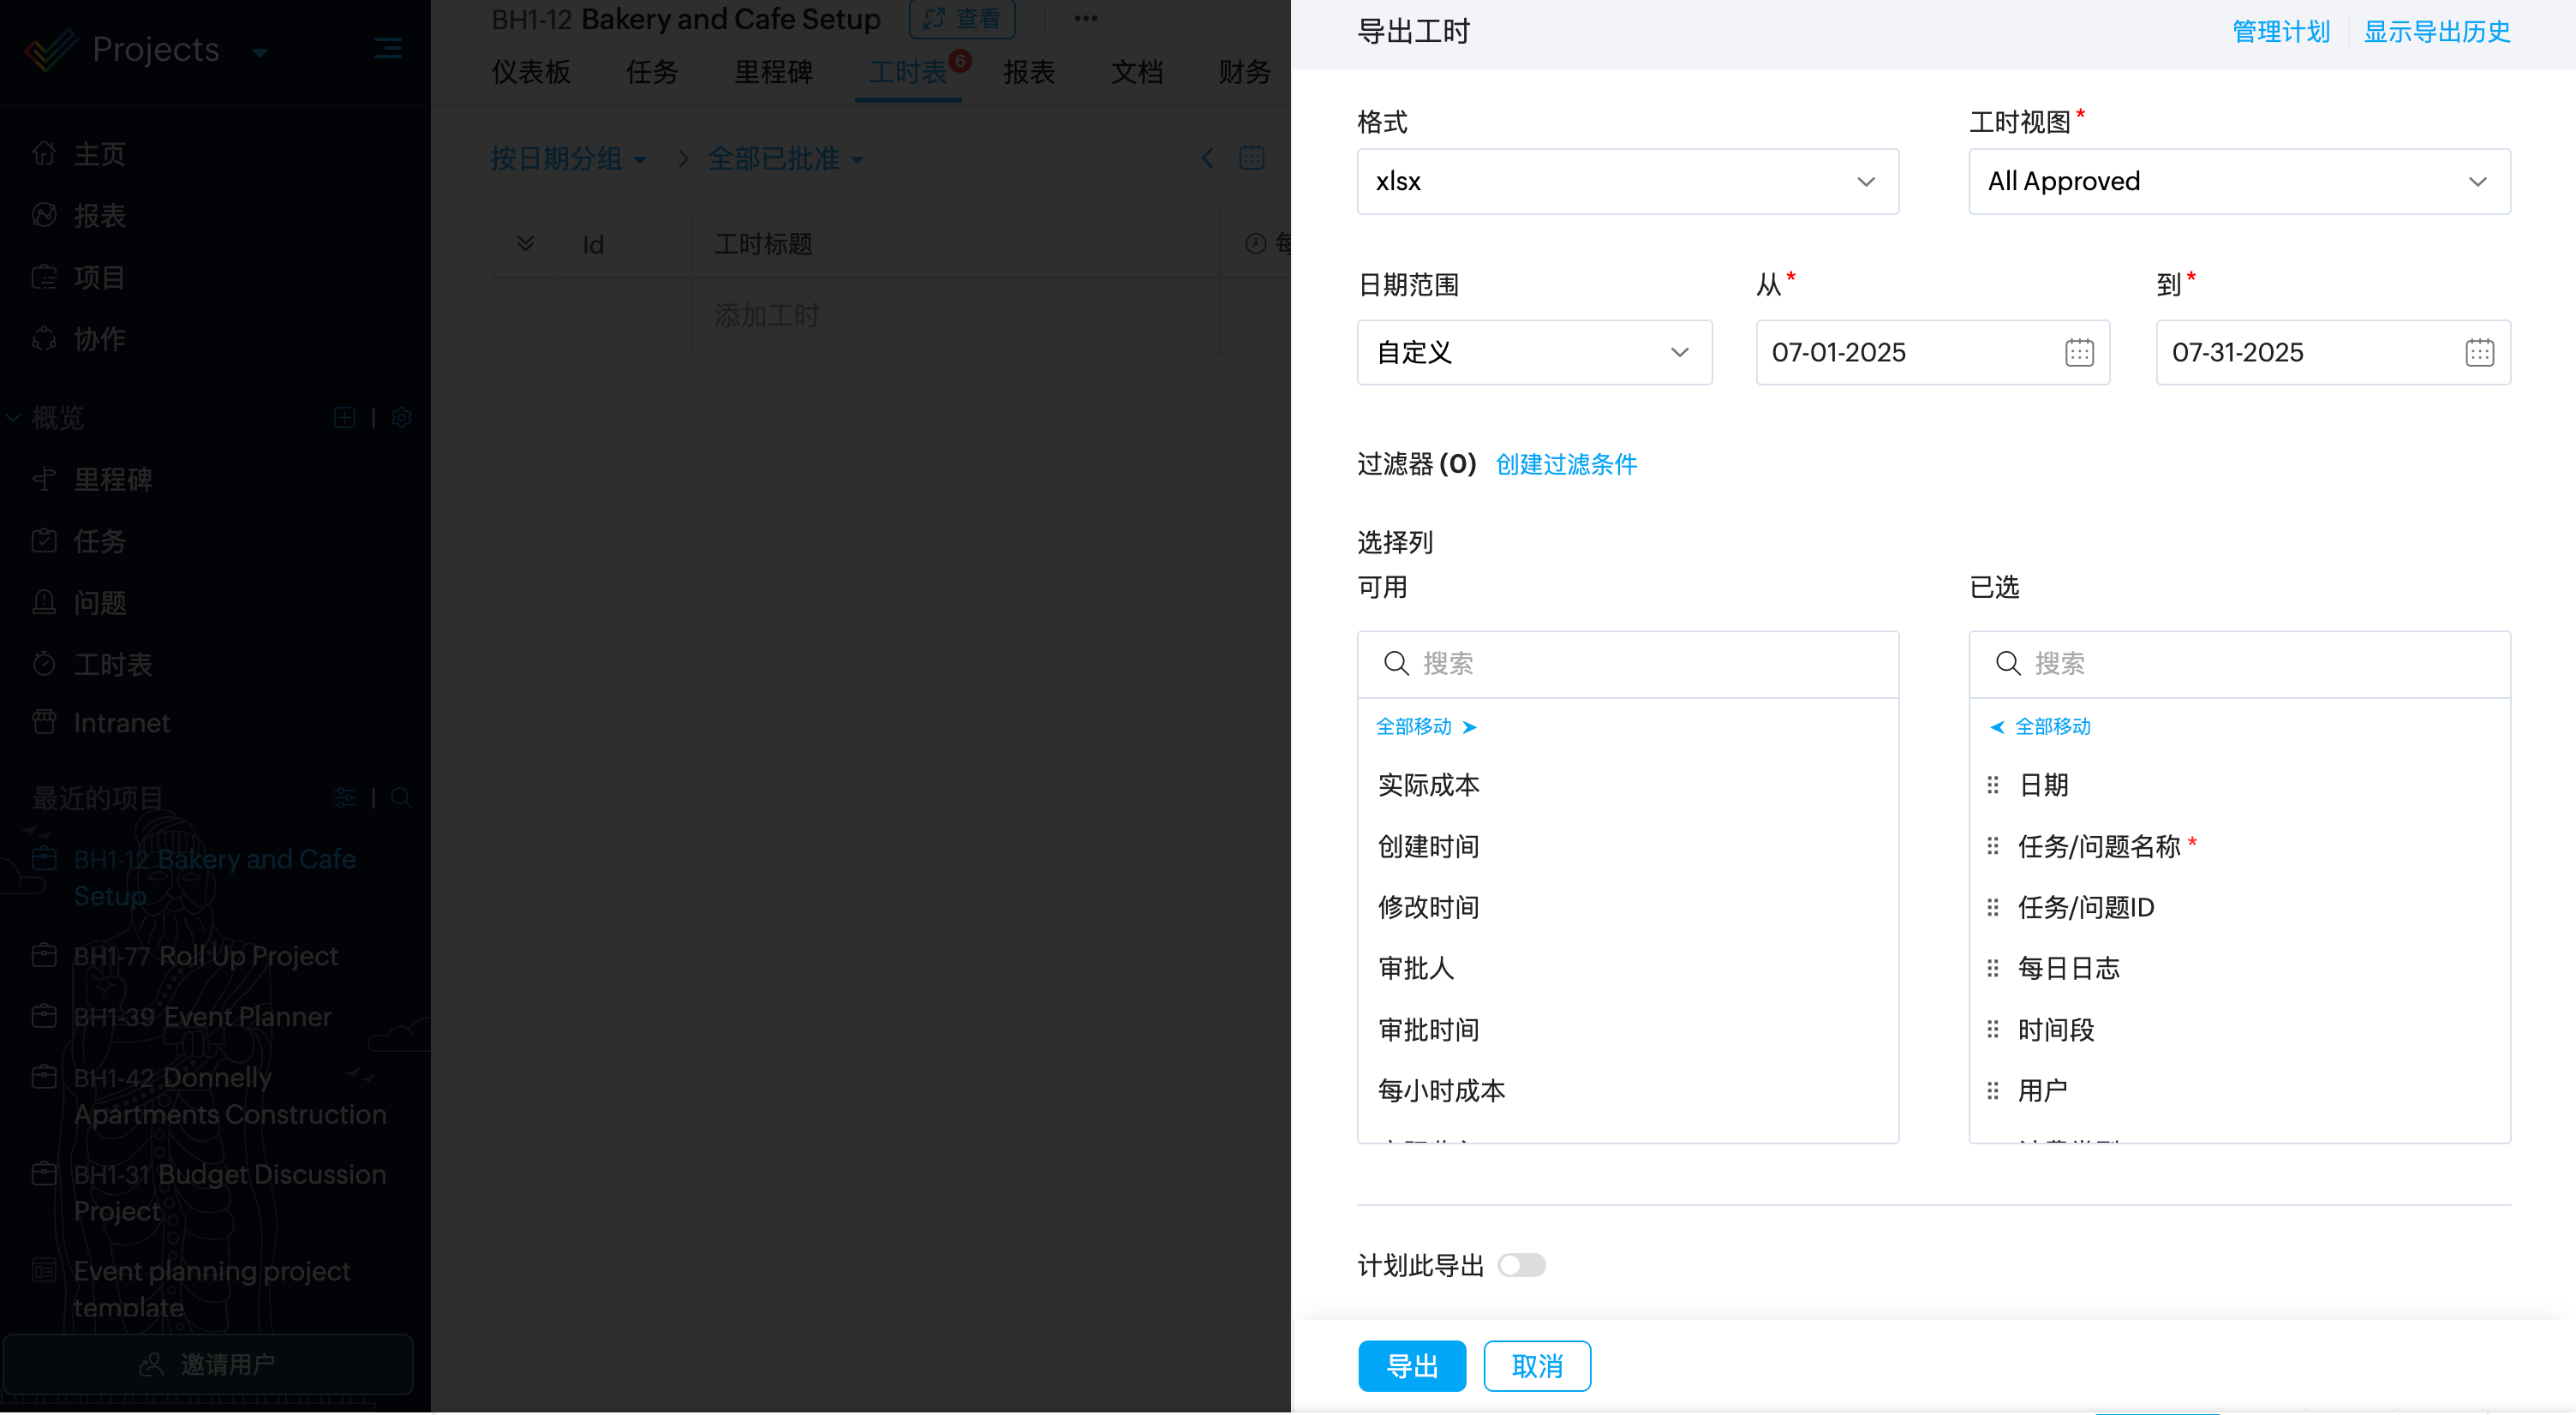2576x1415 pixels.
Task: Move all available columns with 全部移动 right
Action: [1426, 727]
